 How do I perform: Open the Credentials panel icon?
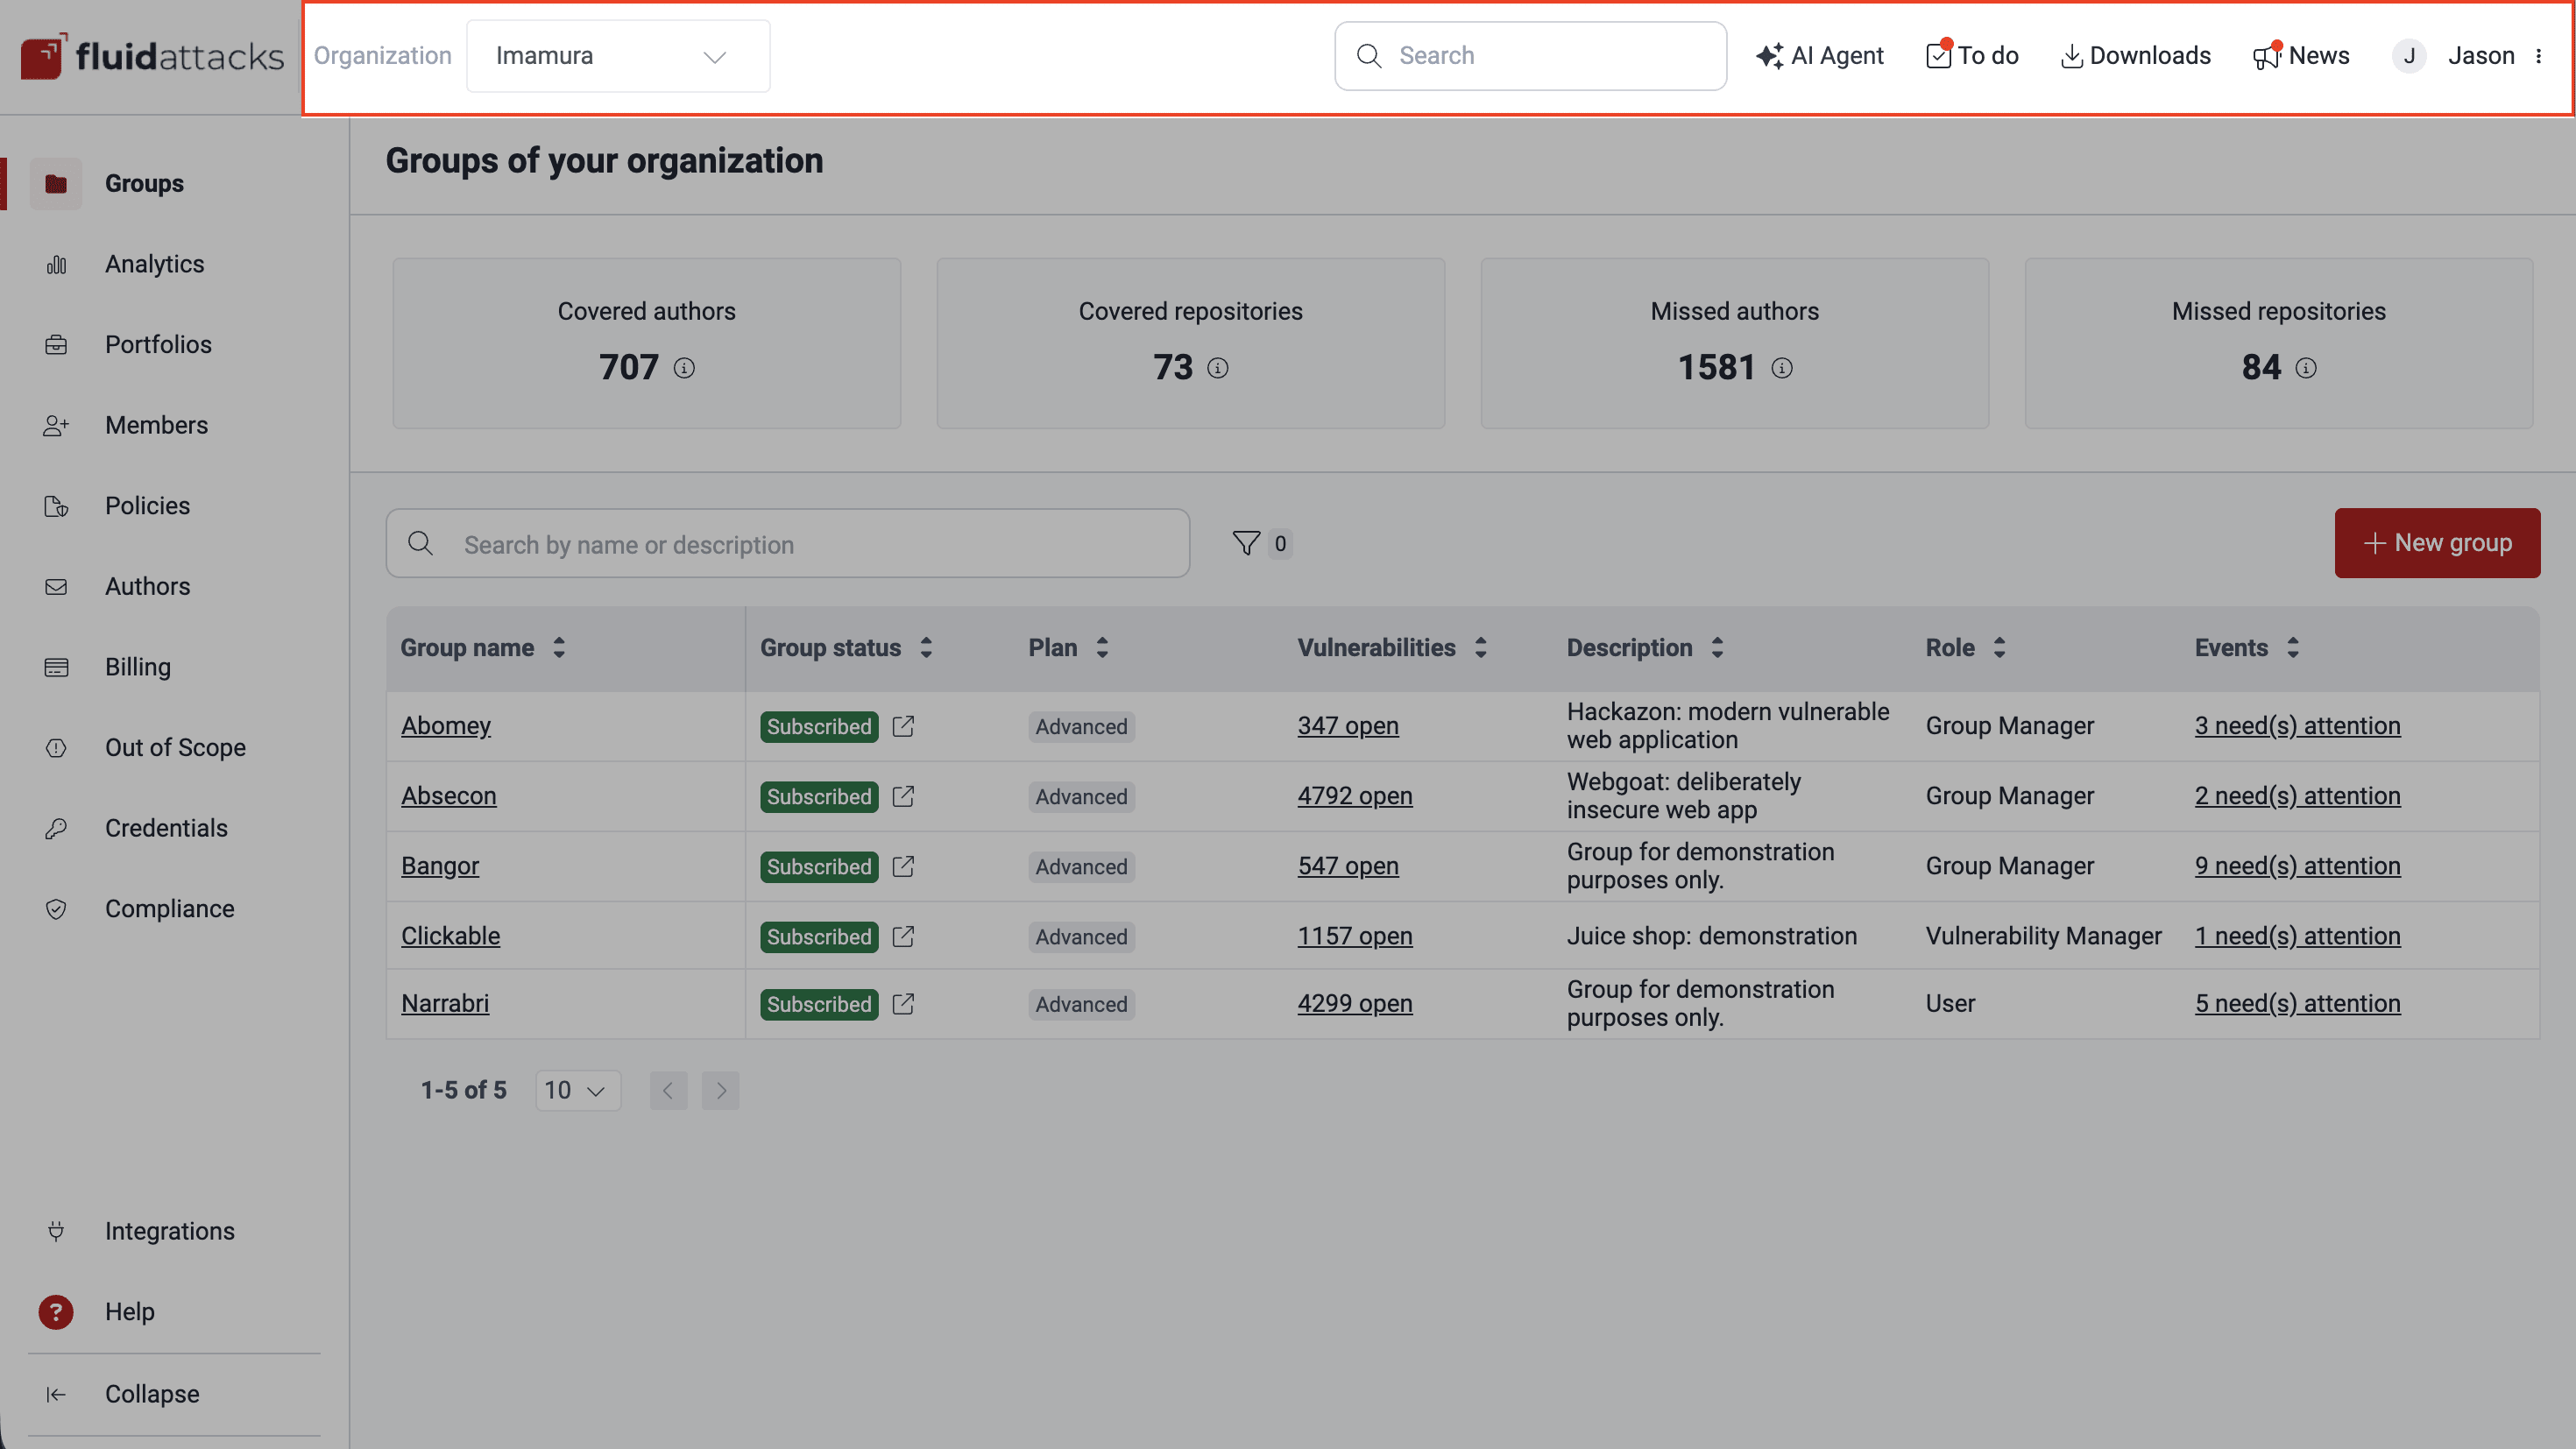click(x=56, y=828)
